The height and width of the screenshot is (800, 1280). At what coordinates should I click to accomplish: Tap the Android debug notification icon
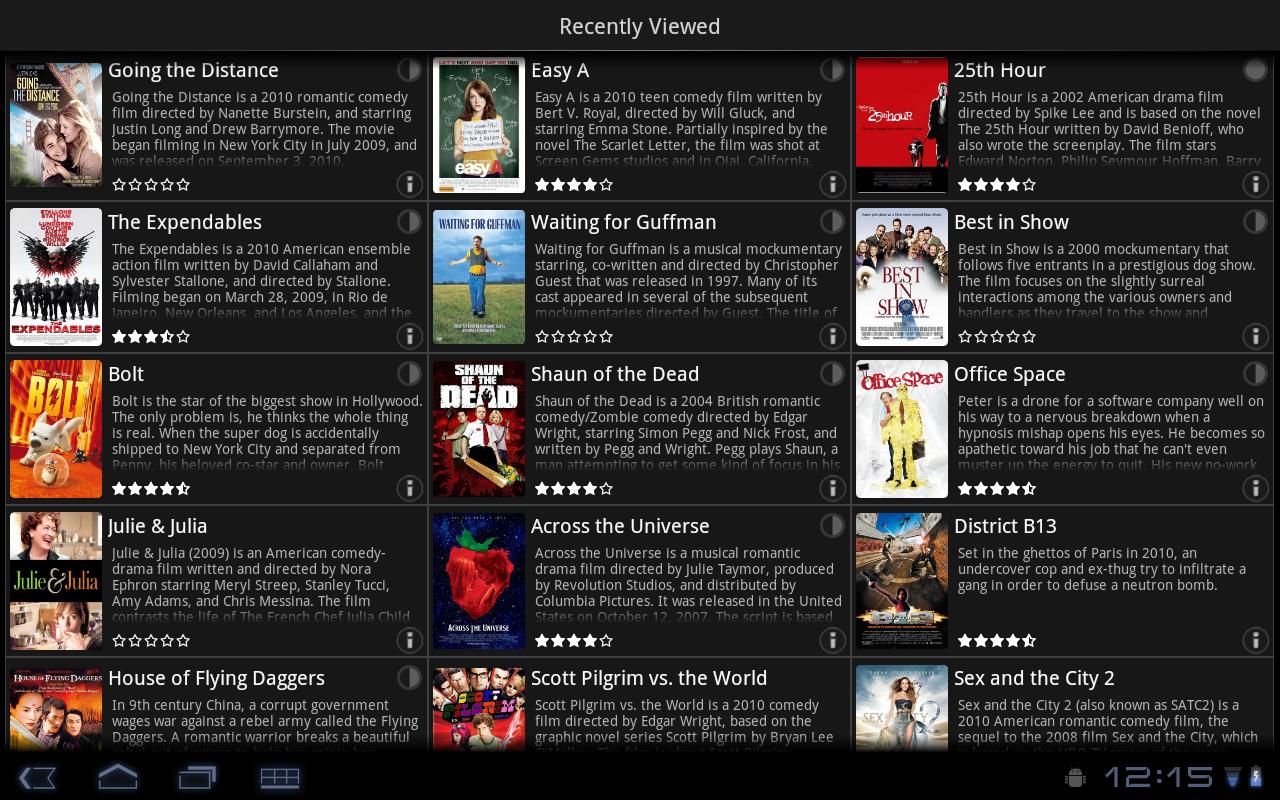click(x=1076, y=777)
